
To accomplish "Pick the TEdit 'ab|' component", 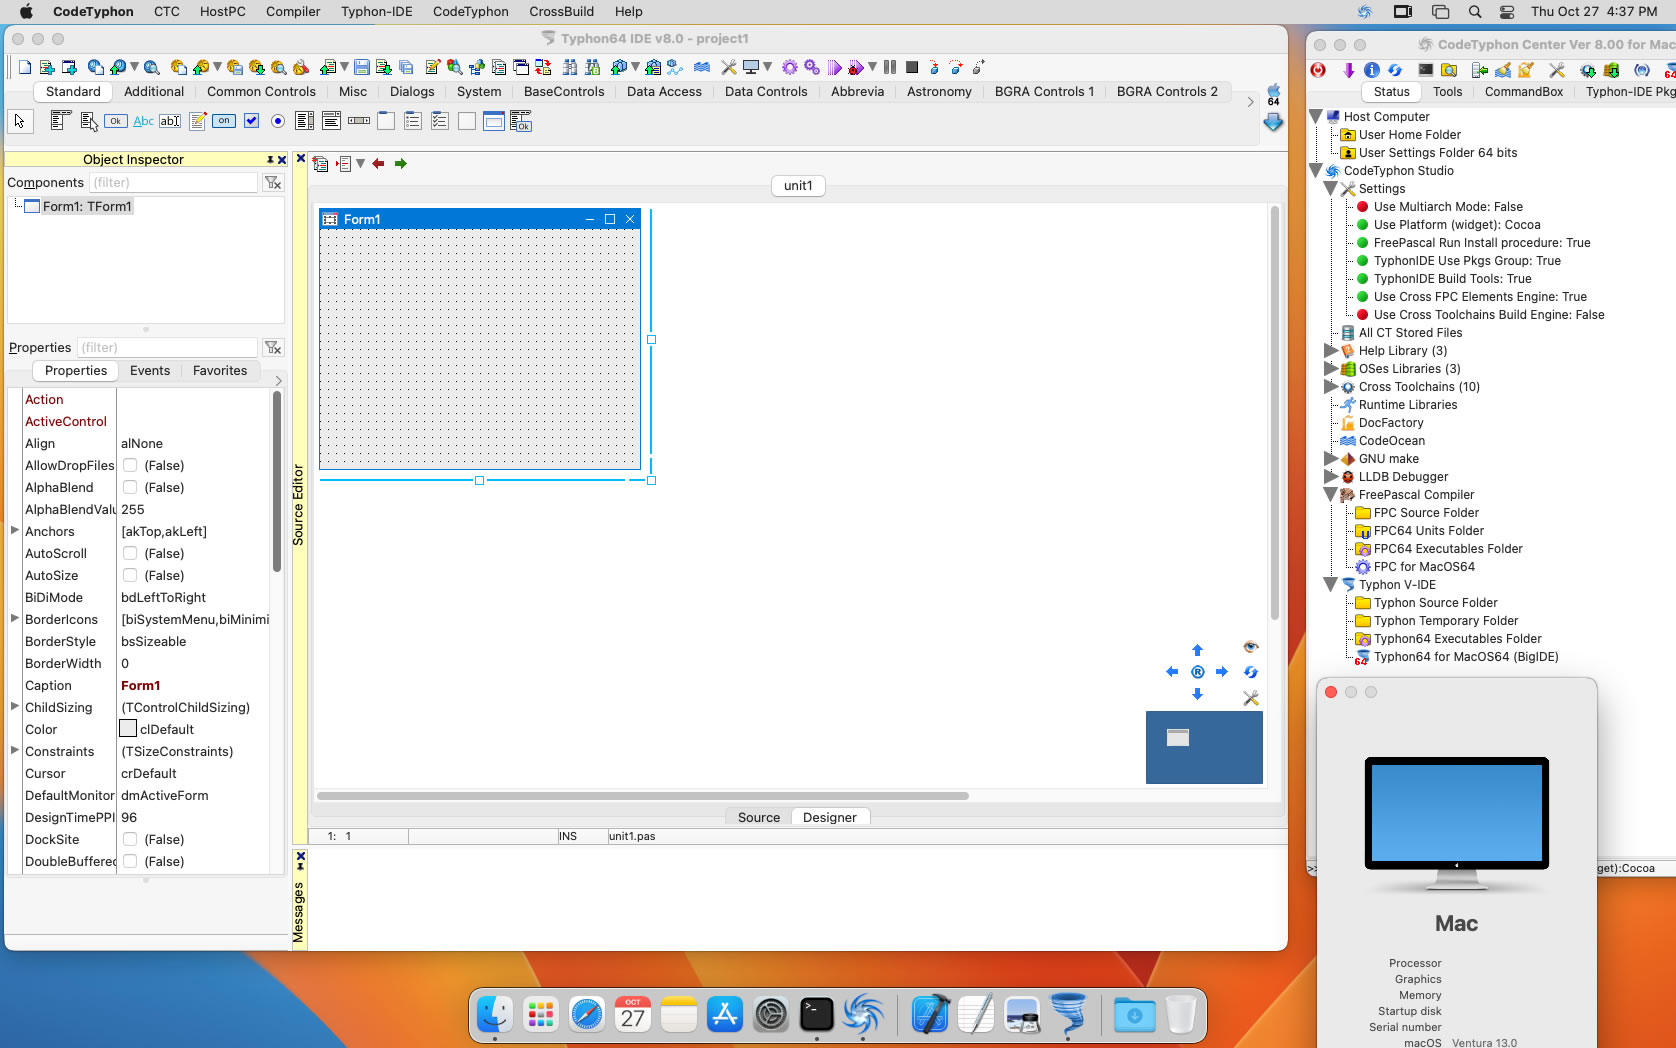I will coord(170,121).
